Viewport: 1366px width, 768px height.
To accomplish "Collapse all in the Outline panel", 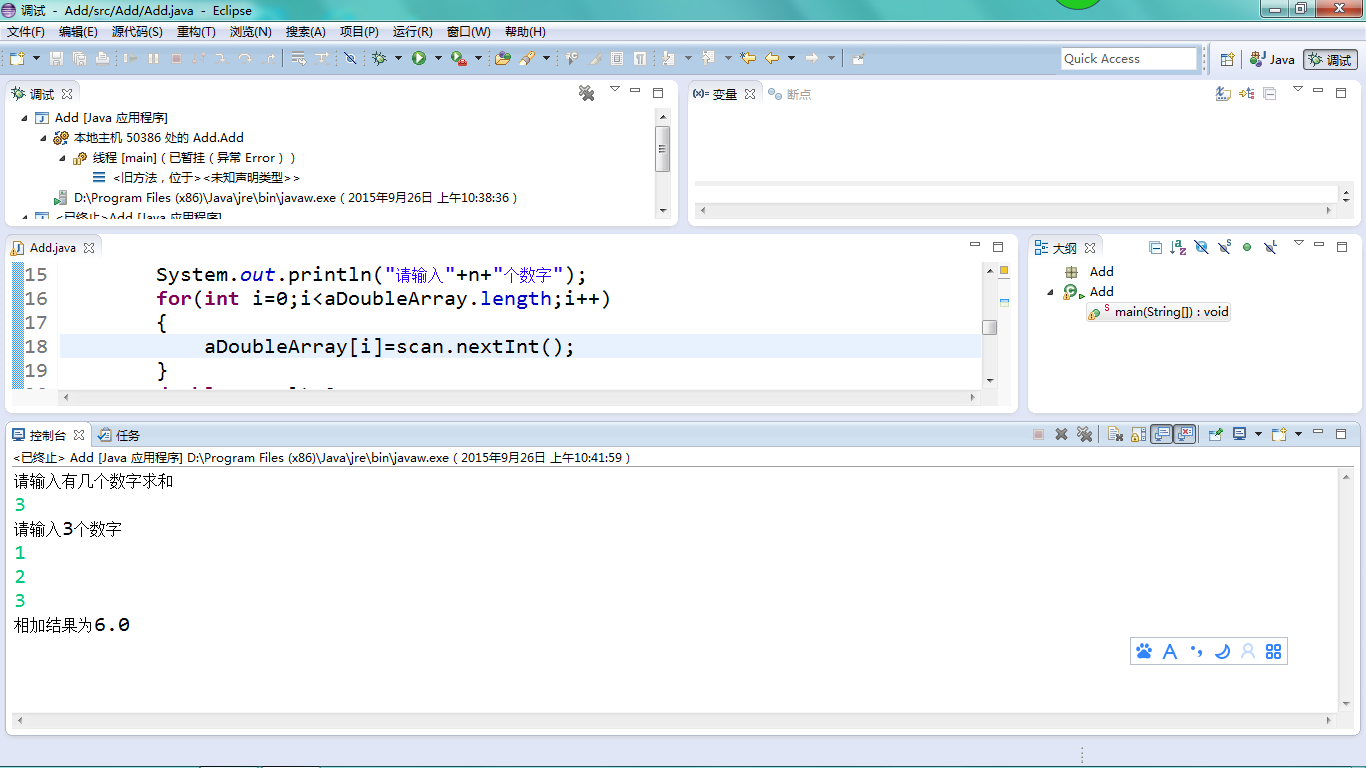I will tap(1155, 247).
